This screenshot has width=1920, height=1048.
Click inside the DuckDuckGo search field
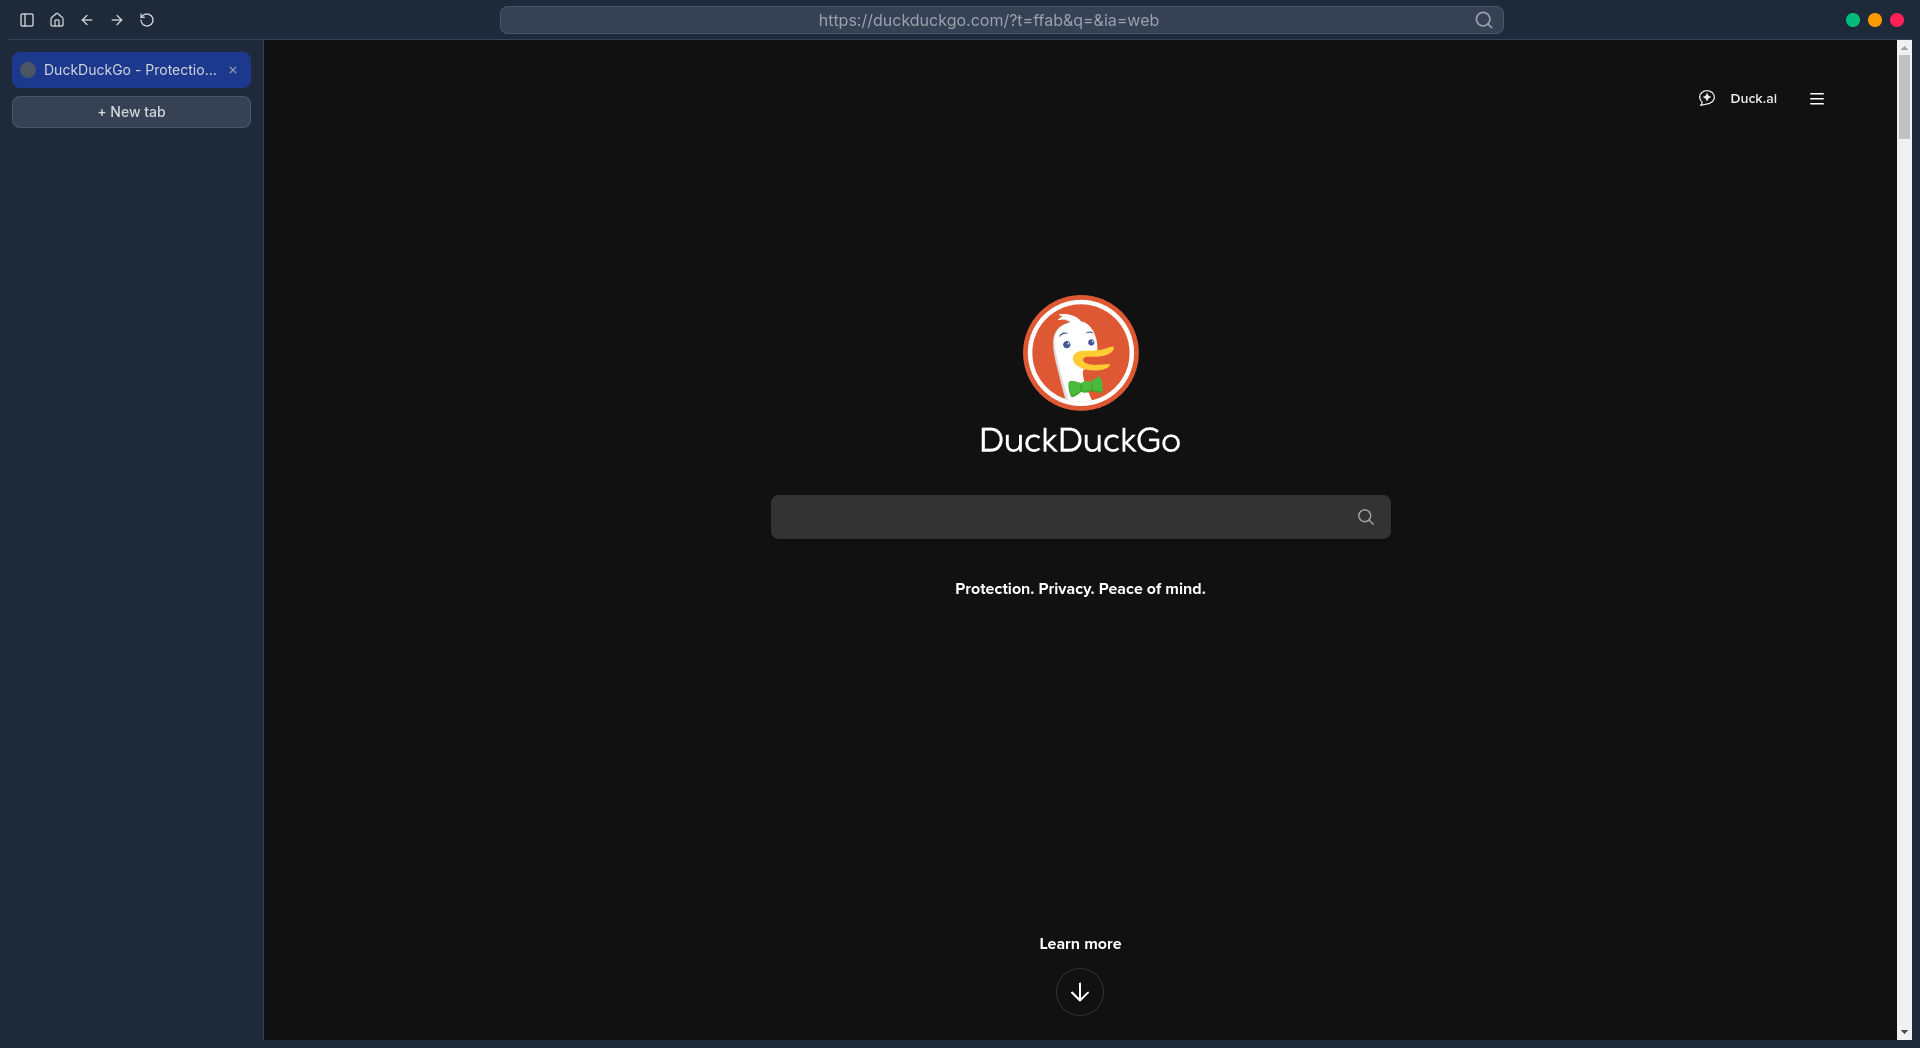point(1050,517)
